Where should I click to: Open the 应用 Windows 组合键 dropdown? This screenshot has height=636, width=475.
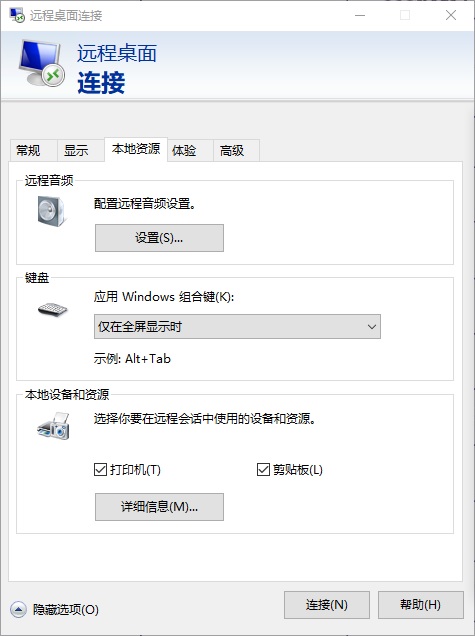coord(237,327)
